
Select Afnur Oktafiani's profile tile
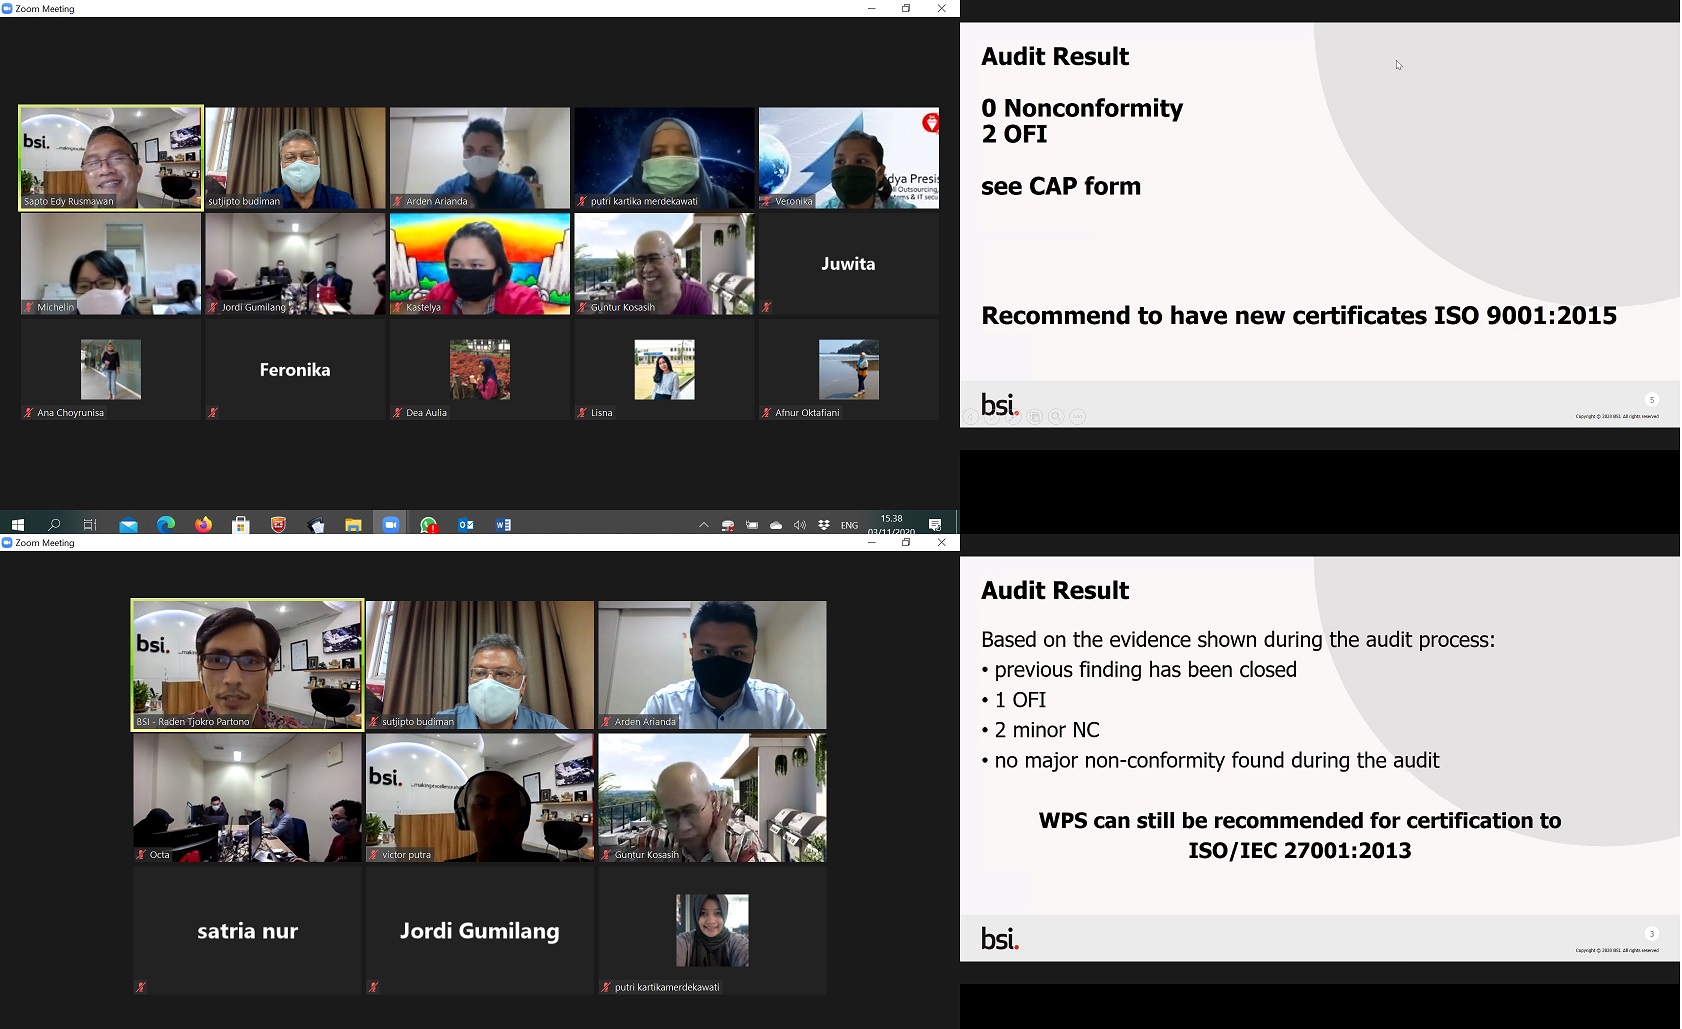[x=849, y=370]
